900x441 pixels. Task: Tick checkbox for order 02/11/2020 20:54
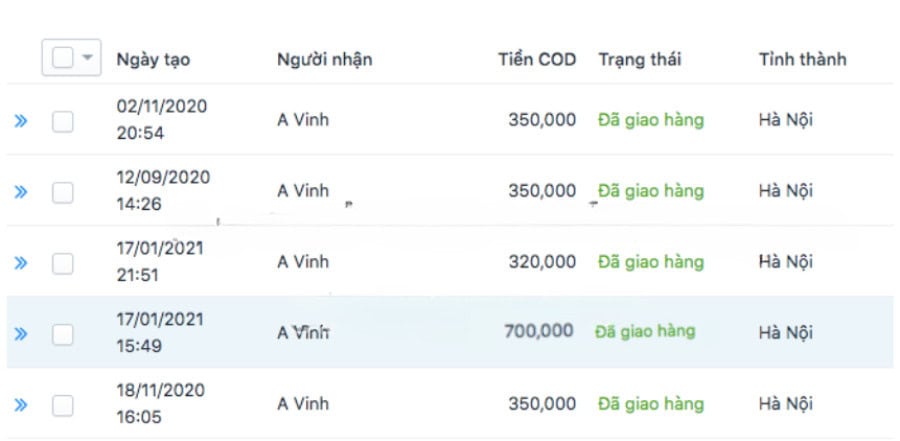(x=63, y=121)
